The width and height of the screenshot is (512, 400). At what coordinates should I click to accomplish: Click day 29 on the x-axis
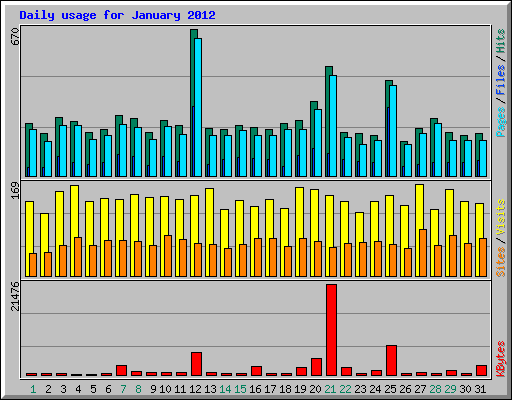450,389
